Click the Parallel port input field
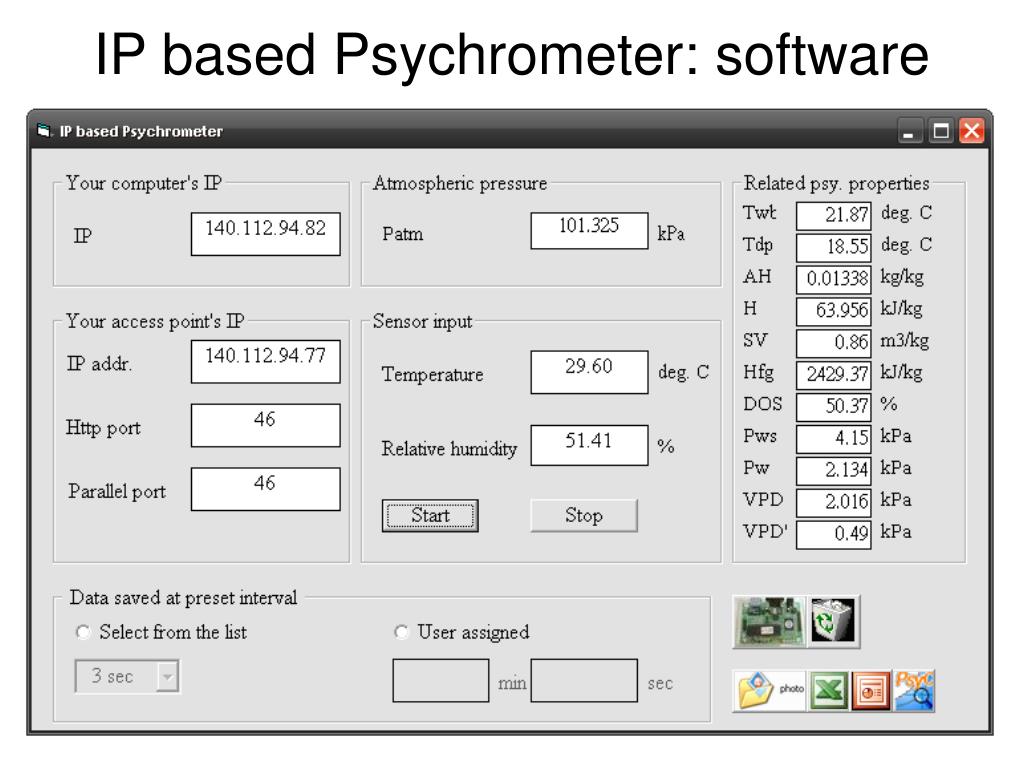1024x768 pixels. pyautogui.click(x=266, y=488)
